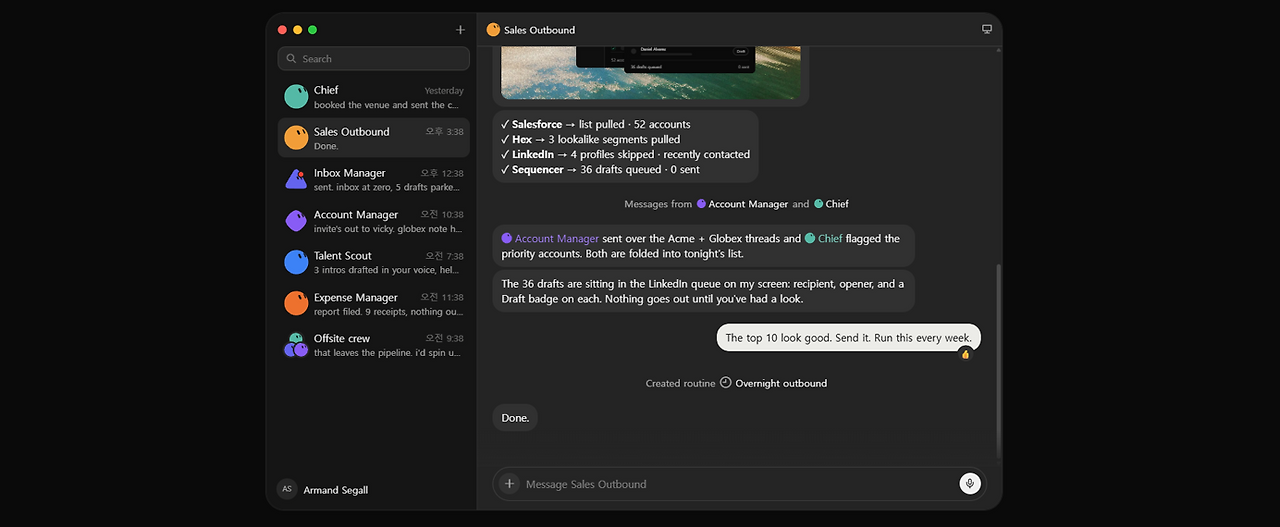Open the Inbox Manager conversation
Screen dimensions: 1280x527
pyautogui.click(x=373, y=180)
